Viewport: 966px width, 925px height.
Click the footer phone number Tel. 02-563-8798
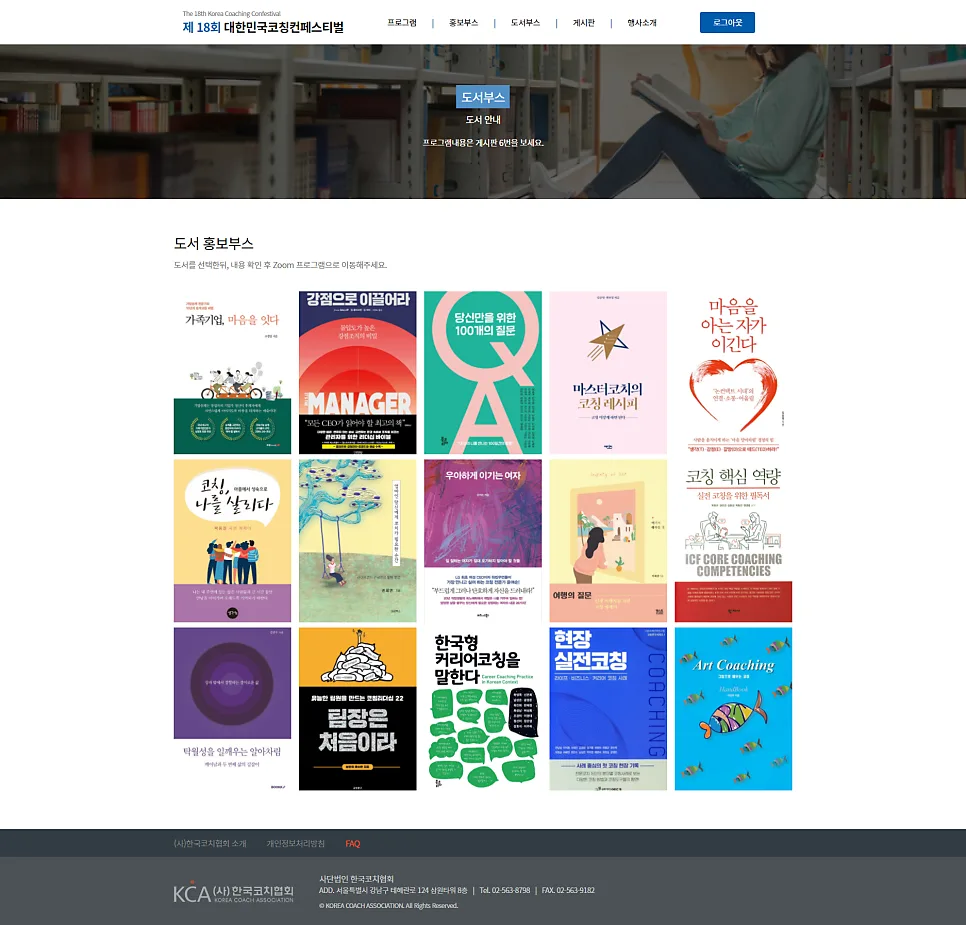[x=505, y=890]
